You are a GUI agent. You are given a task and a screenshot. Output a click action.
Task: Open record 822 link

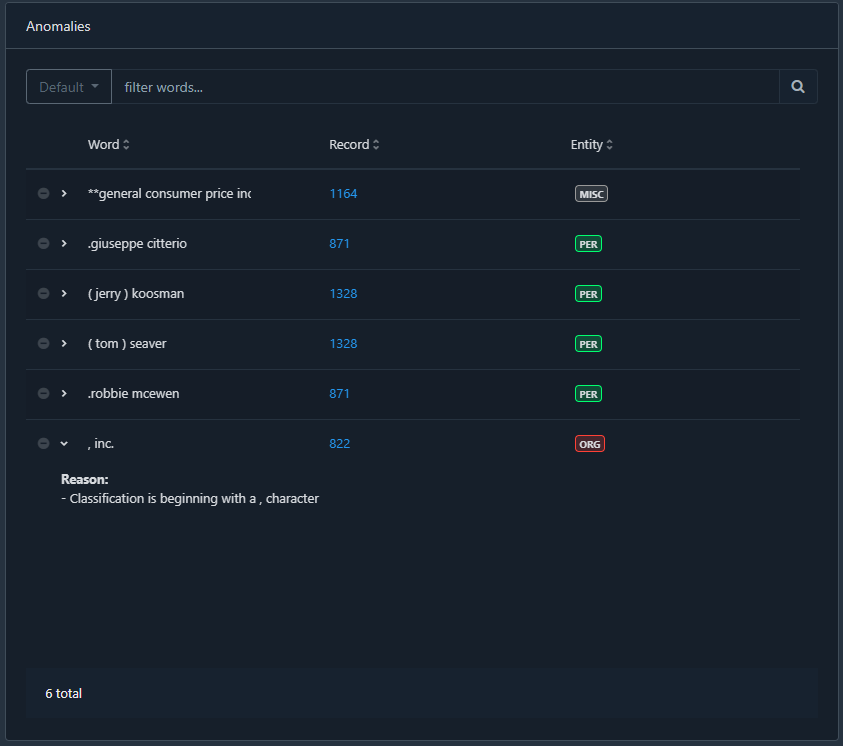coord(340,444)
